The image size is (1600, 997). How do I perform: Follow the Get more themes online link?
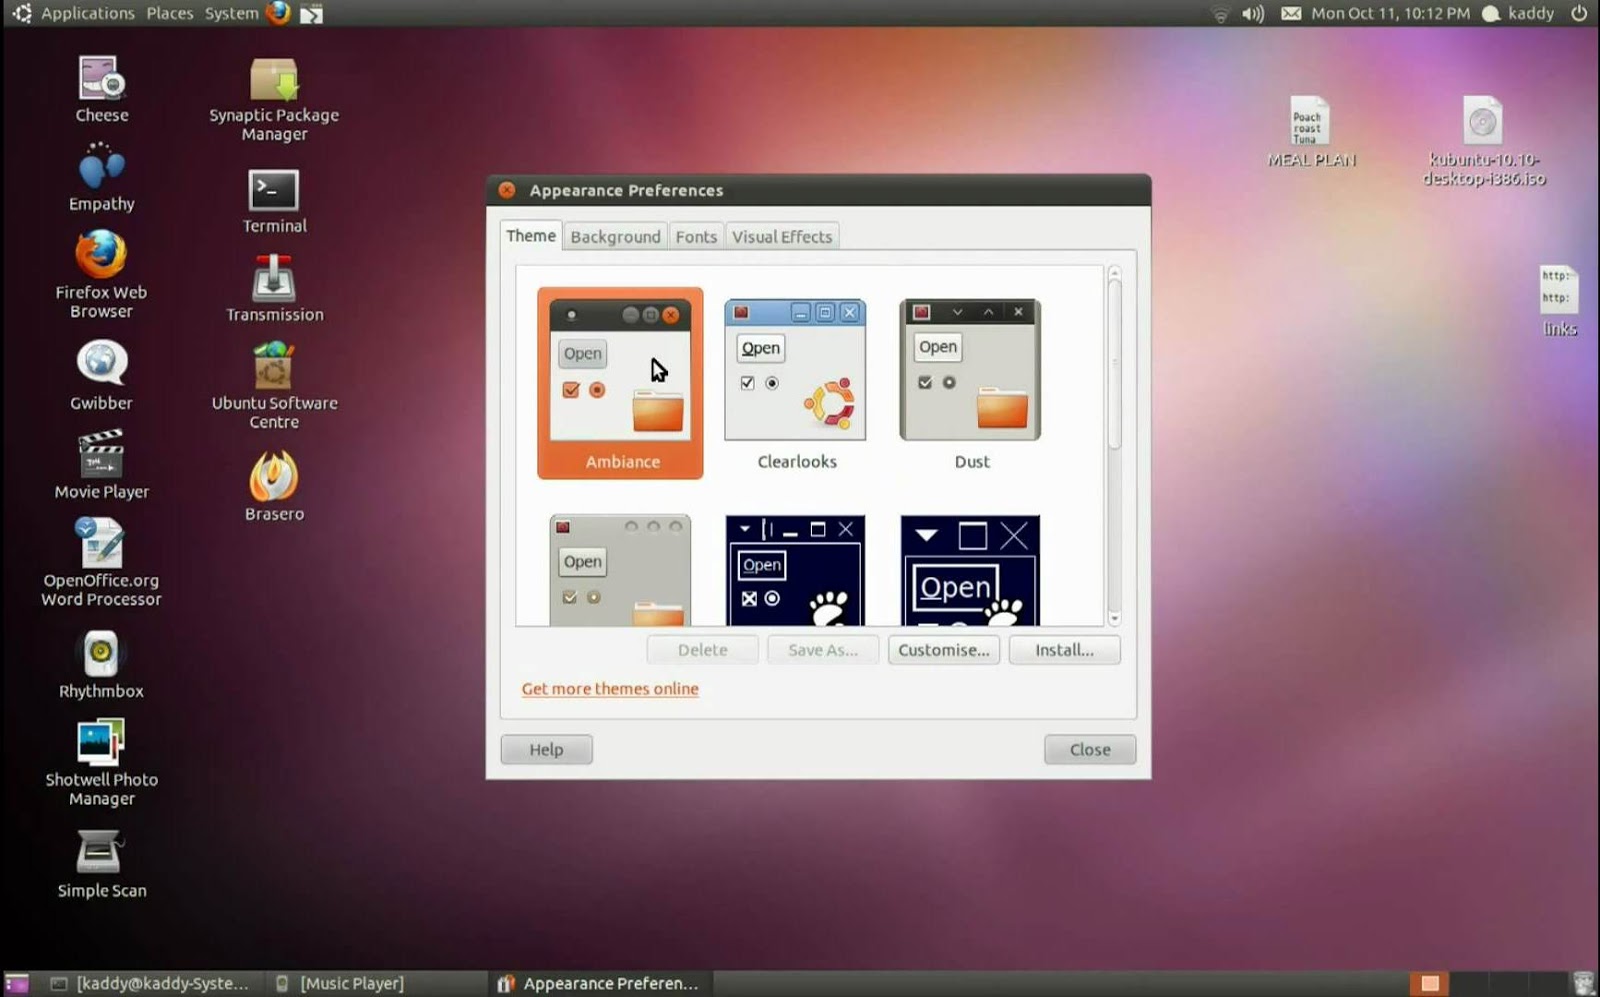click(x=610, y=688)
